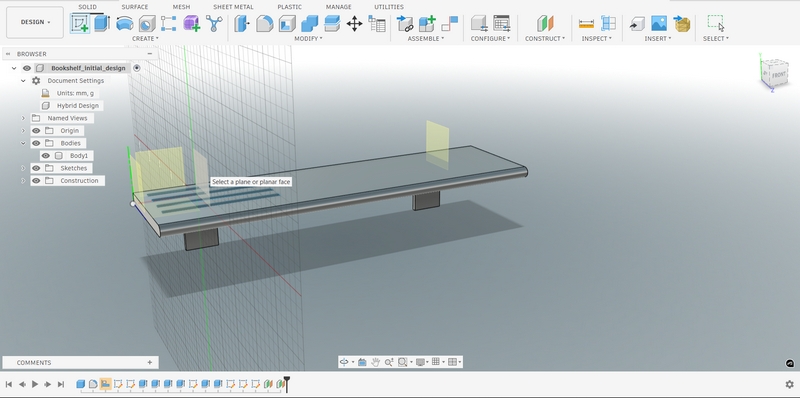The height and width of the screenshot is (398, 800).
Task: Select the Extrude tool in Create
Action: tap(102, 23)
